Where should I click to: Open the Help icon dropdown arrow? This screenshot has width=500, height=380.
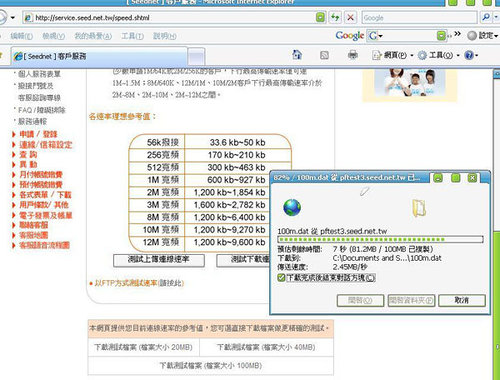(476, 55)
